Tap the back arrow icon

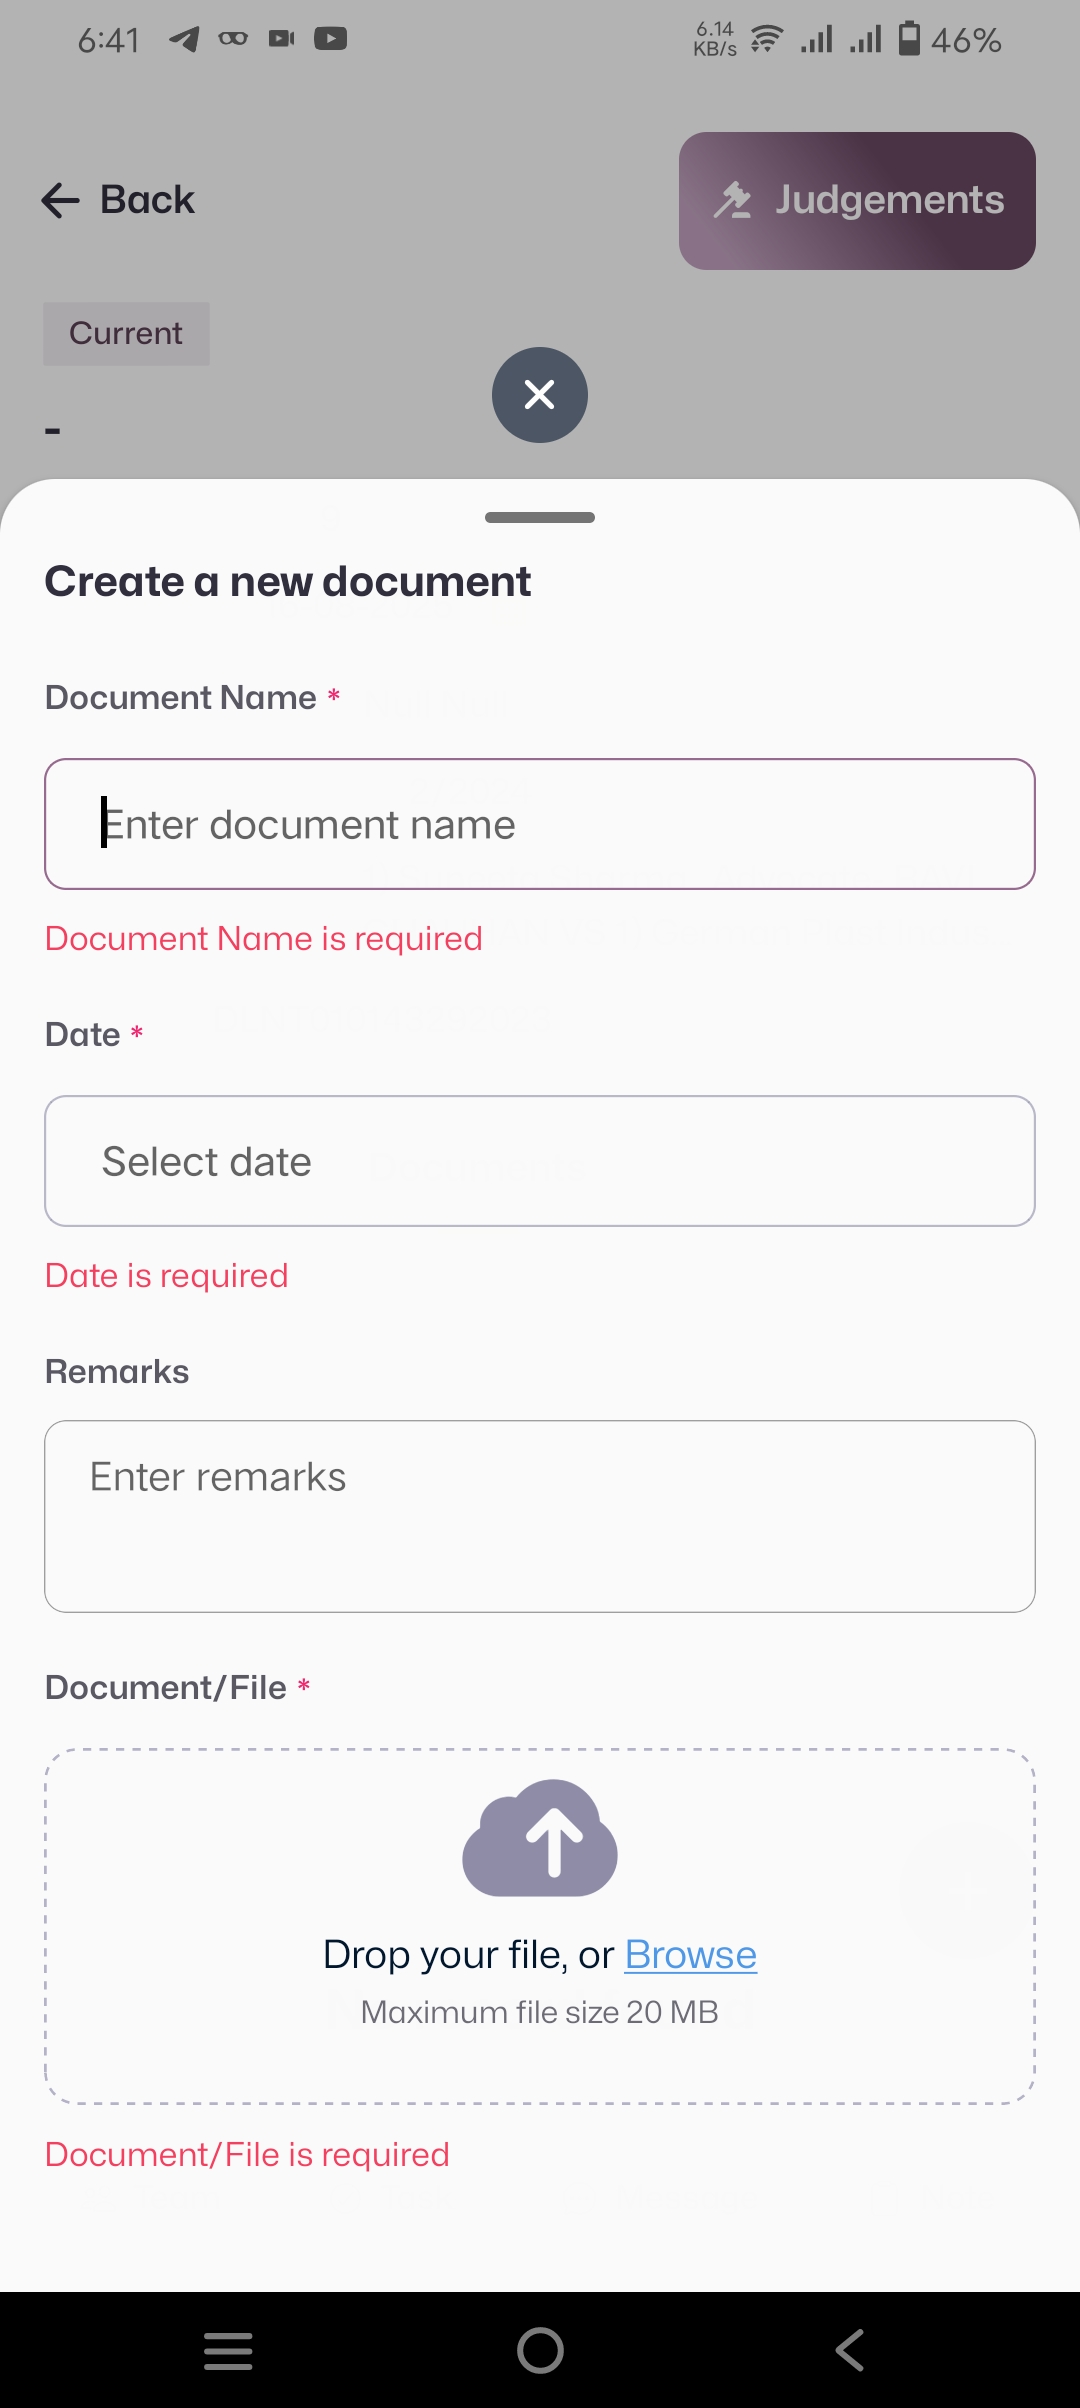coord(60,200)
